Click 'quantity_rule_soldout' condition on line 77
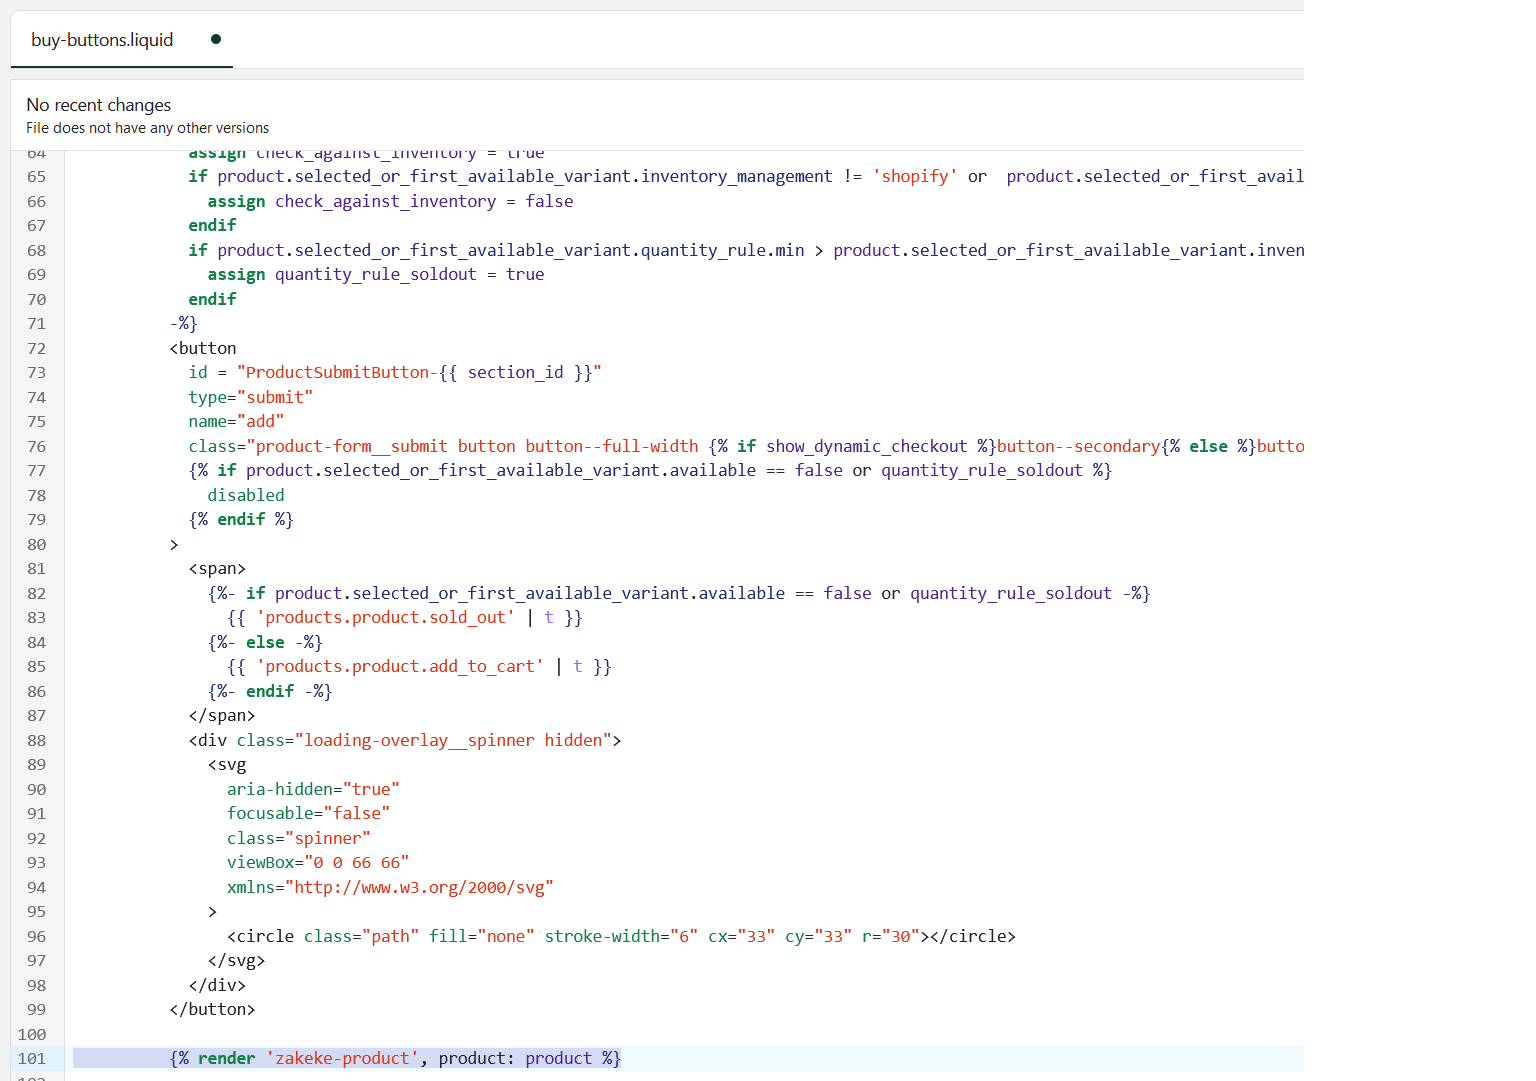Screen dimensions: 1536x1081 982,471
